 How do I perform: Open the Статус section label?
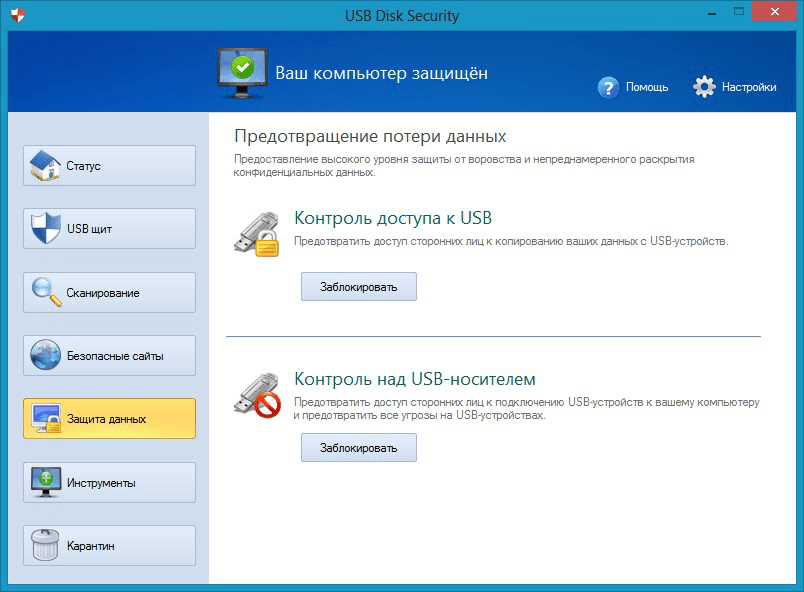coord(83,166)
